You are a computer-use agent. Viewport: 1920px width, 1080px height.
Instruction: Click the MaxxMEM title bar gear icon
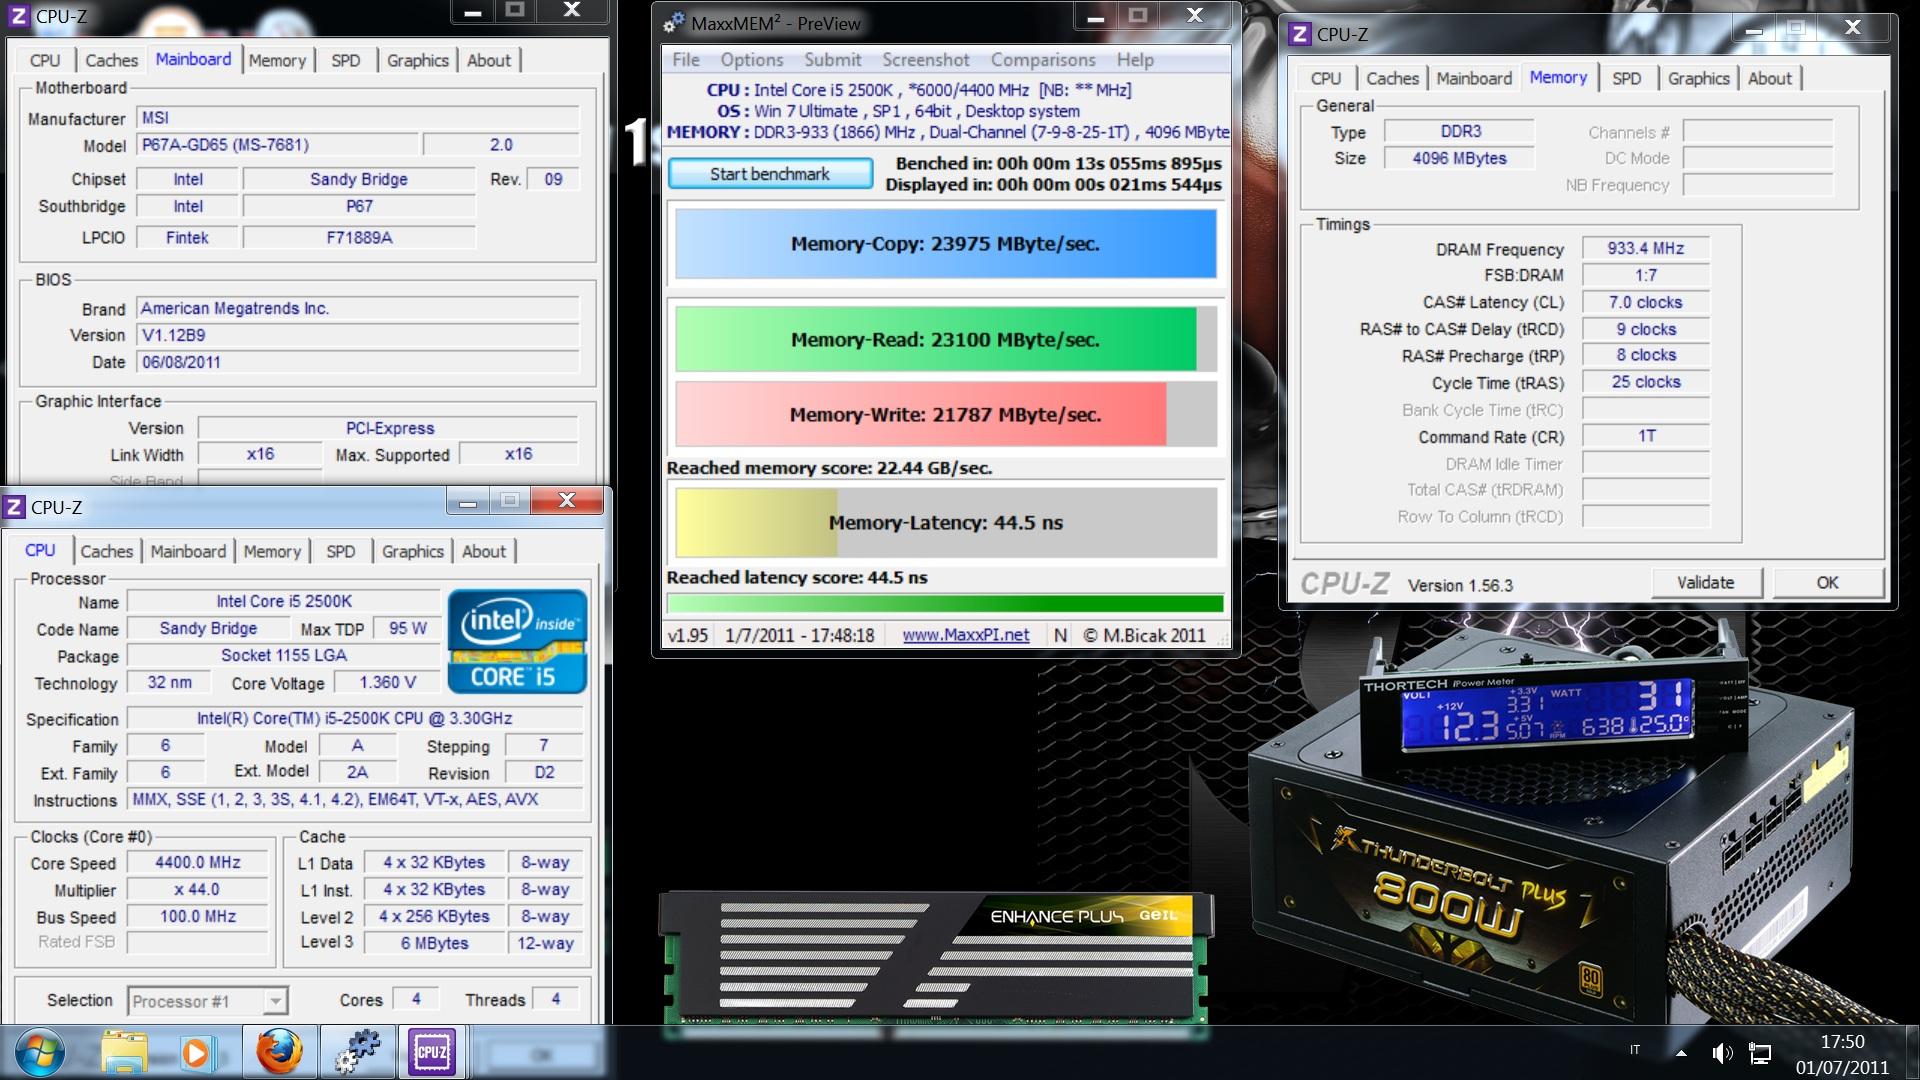click(x=674, y=23)
